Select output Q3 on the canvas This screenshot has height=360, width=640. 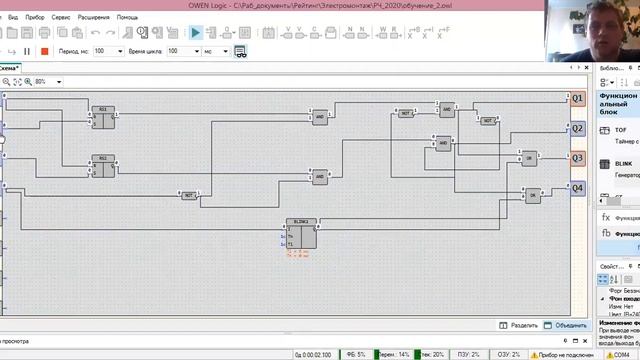click(x=577, y=158)
